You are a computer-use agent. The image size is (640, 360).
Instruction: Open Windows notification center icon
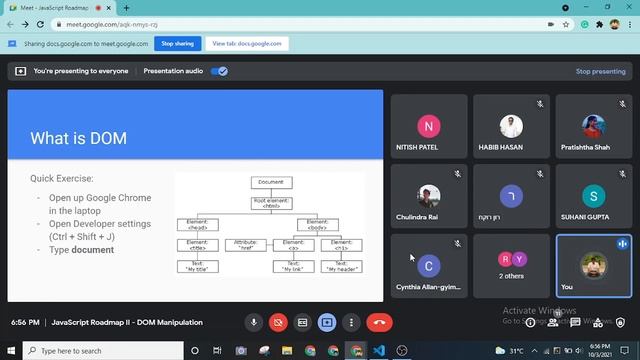coord(624,351)
